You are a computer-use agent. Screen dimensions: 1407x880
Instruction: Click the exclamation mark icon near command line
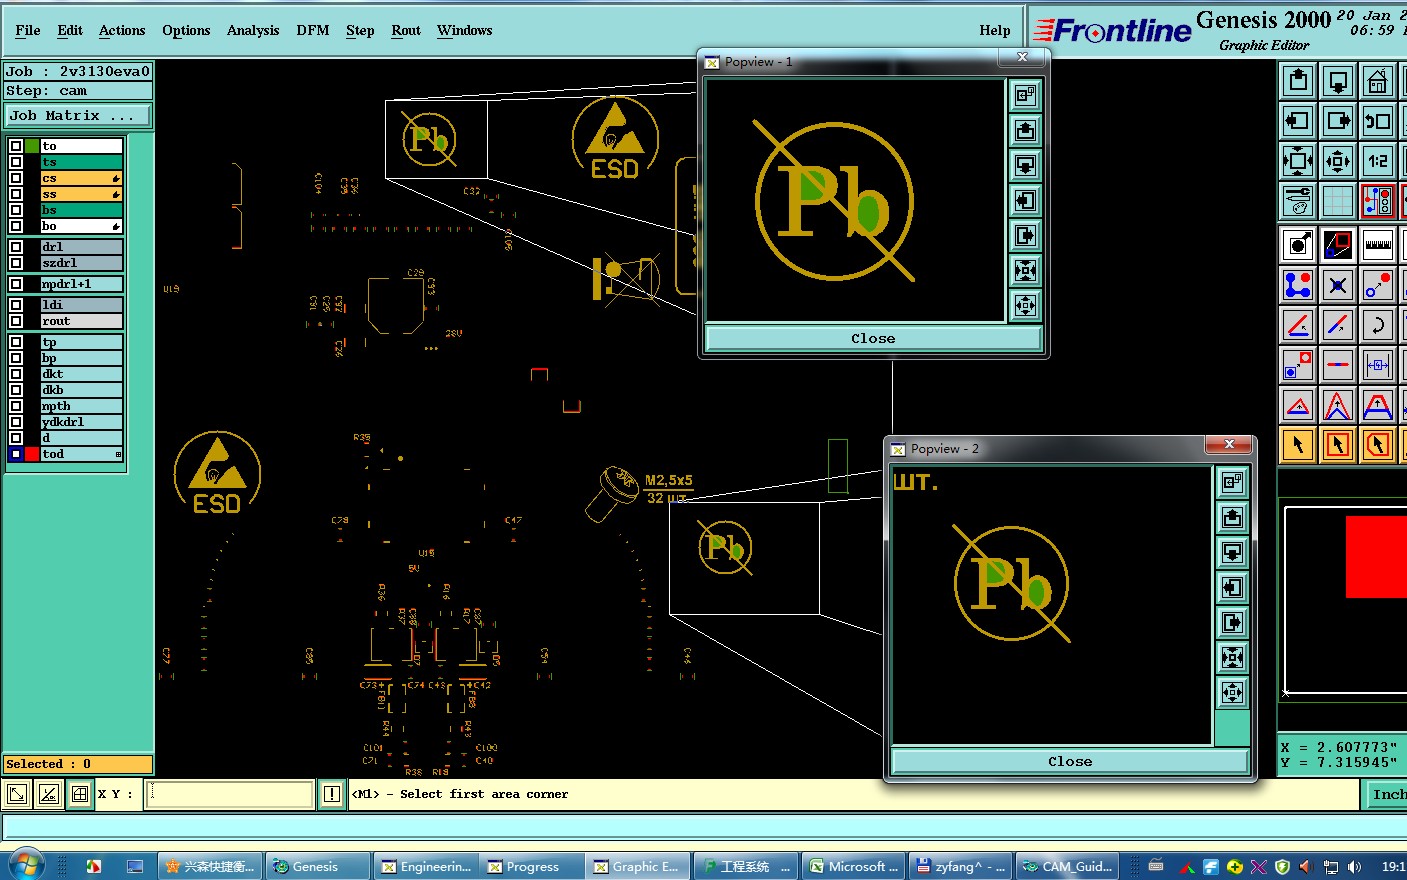tap(332, 794)
